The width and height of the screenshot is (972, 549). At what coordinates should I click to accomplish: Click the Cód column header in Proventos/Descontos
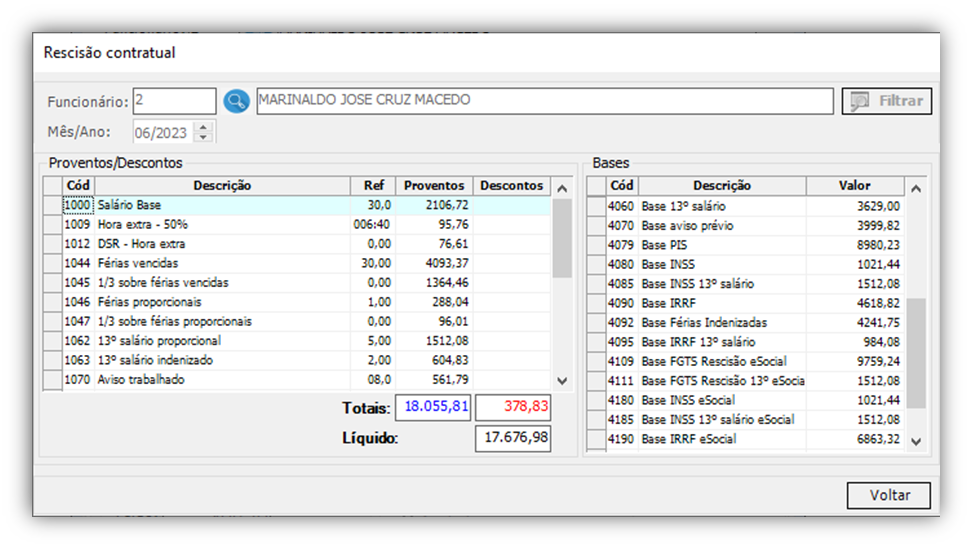(78, 185)
